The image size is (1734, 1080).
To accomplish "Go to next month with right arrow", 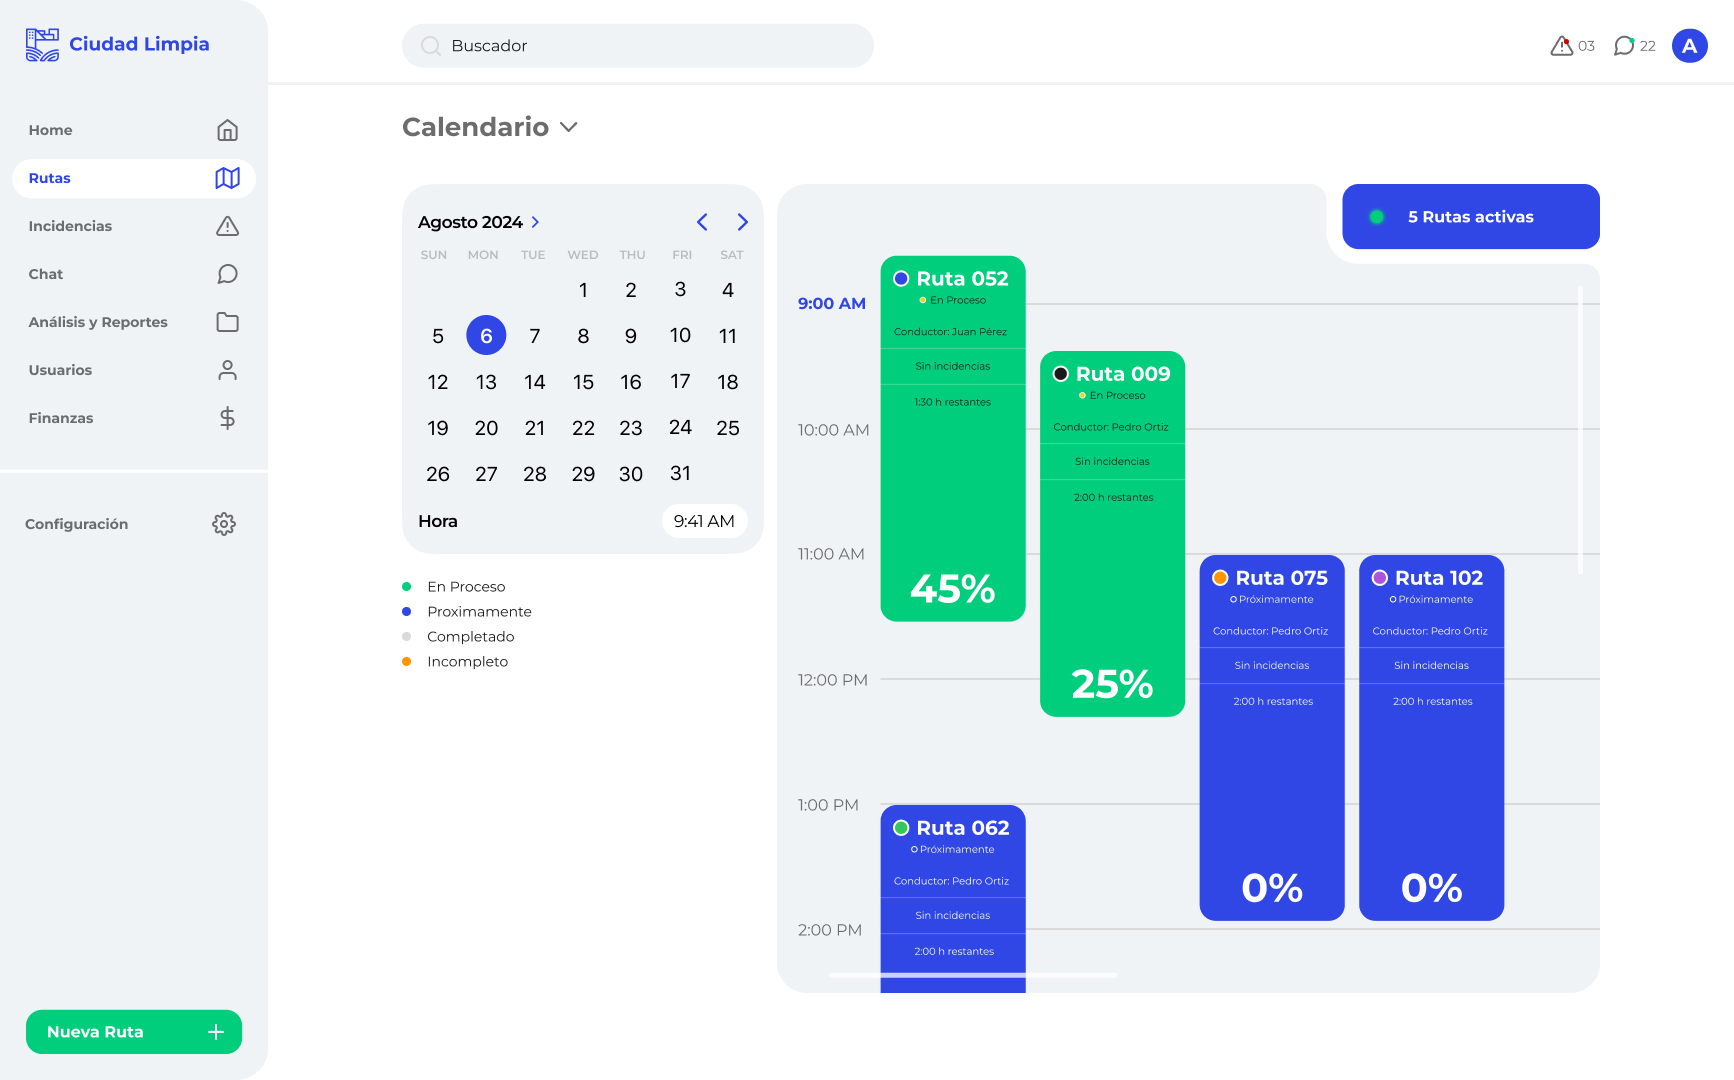I will [742, 222].
